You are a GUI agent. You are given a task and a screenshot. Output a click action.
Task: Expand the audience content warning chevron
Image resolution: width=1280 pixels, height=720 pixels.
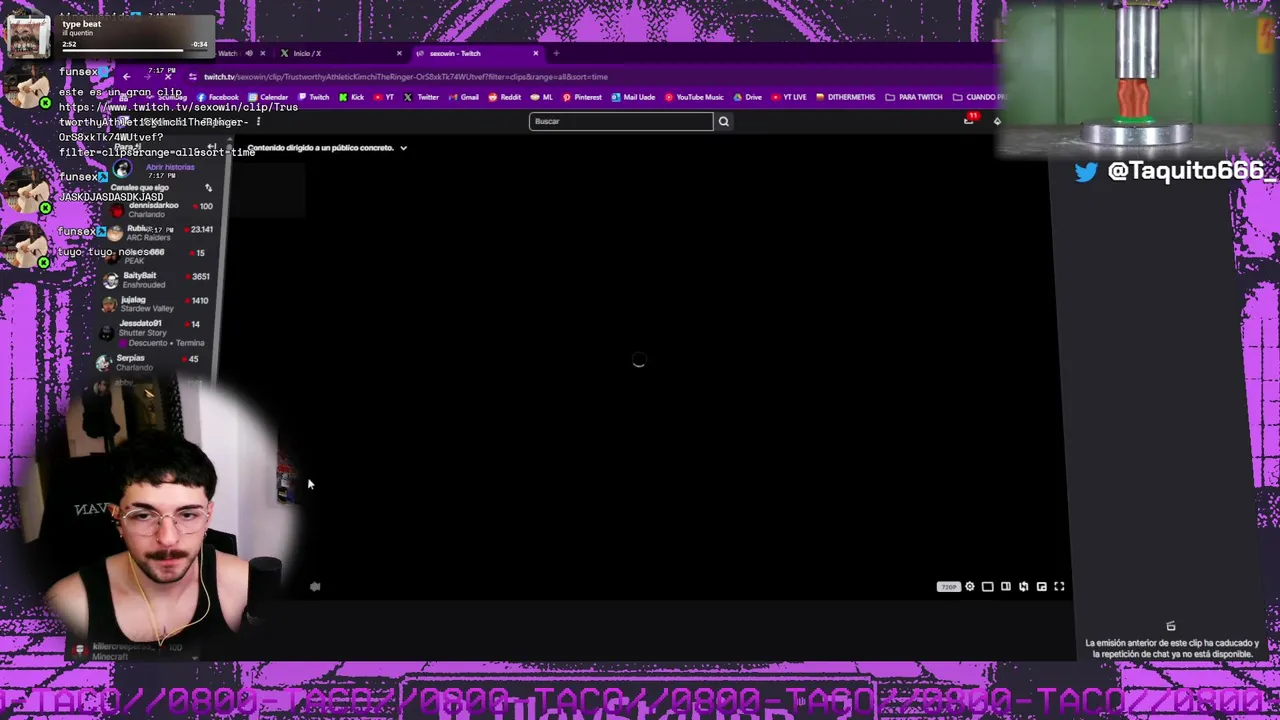tap(403, 148)
